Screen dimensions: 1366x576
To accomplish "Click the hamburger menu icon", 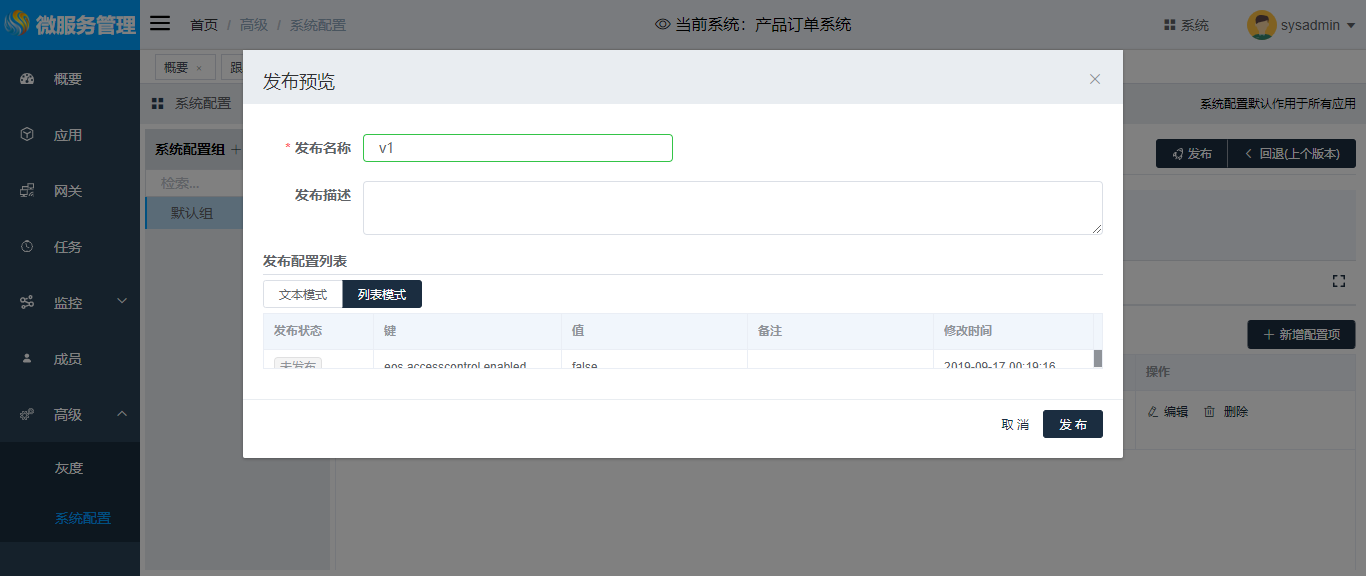I will [160, 24].
